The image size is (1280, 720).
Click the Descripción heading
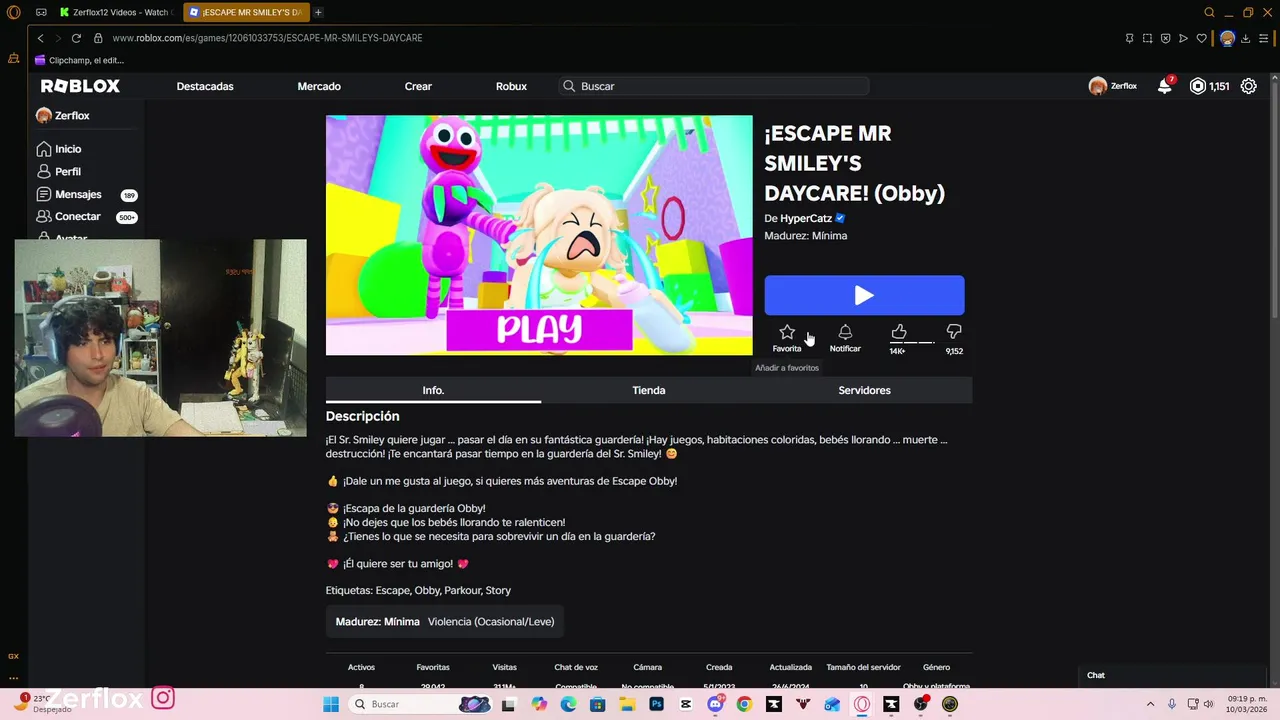click(x=362, y=416)
